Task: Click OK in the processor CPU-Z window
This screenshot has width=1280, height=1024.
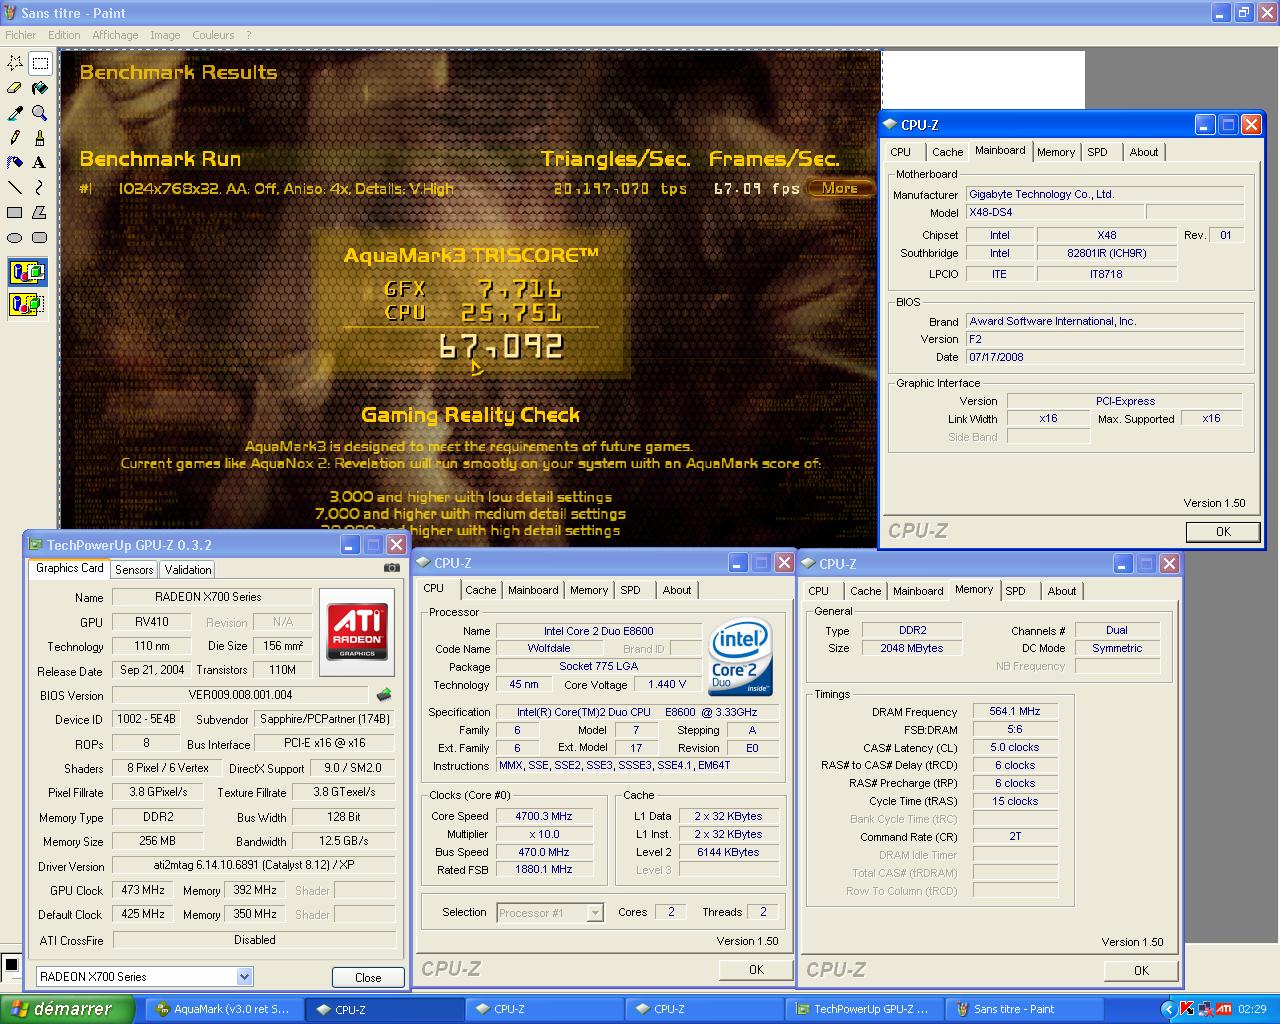Action: (756, 969)
